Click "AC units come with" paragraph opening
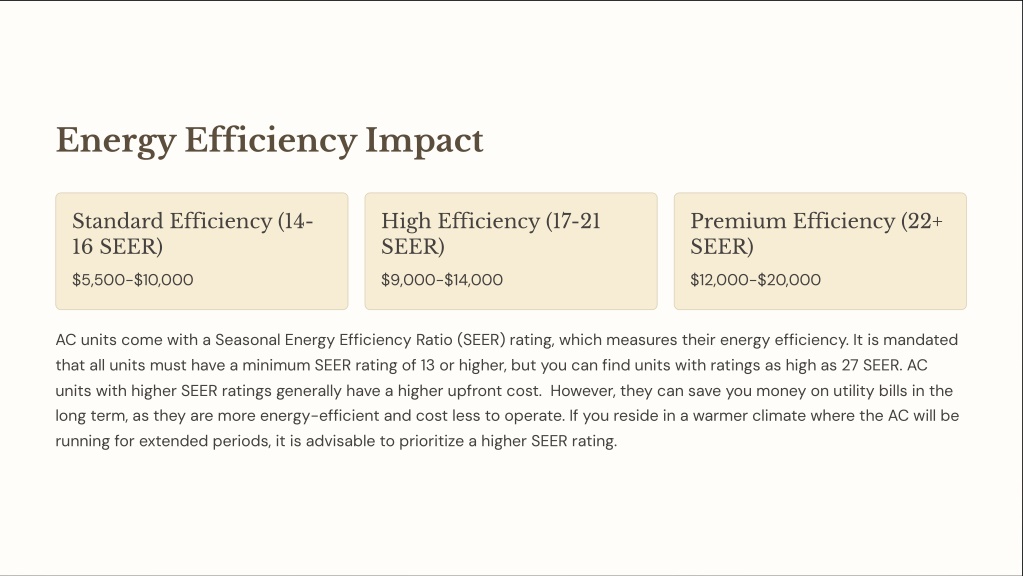This screenshot has height=576, width=1023. click(127, 340)
